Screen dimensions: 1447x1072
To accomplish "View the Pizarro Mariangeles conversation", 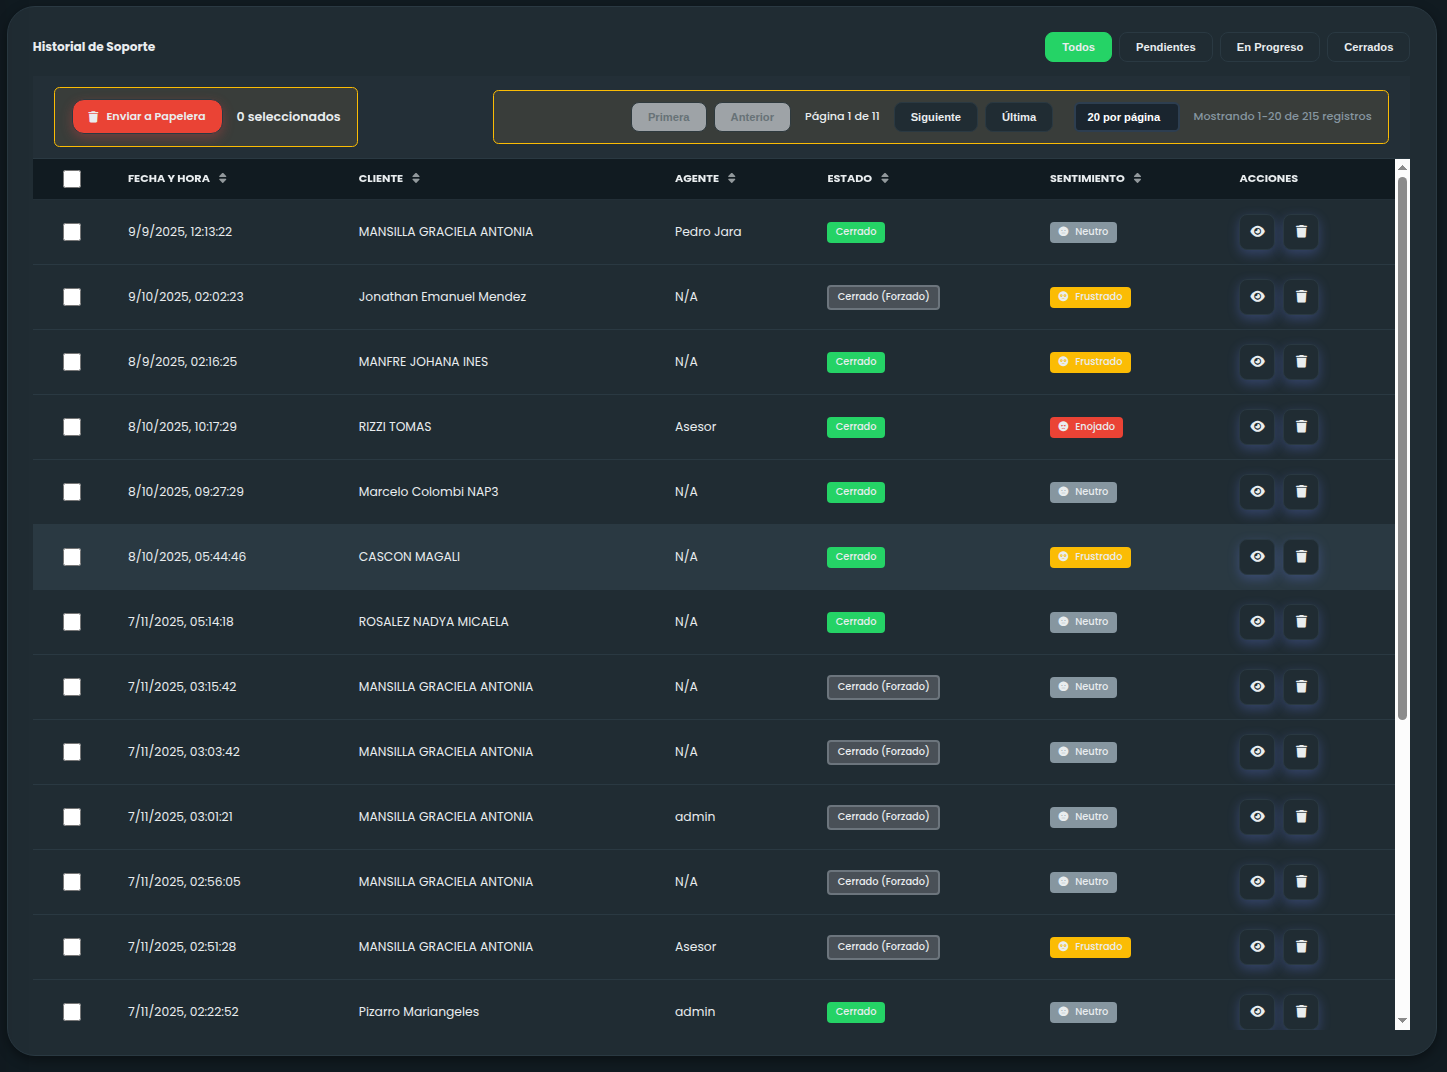I will tap(1257, 1012).
